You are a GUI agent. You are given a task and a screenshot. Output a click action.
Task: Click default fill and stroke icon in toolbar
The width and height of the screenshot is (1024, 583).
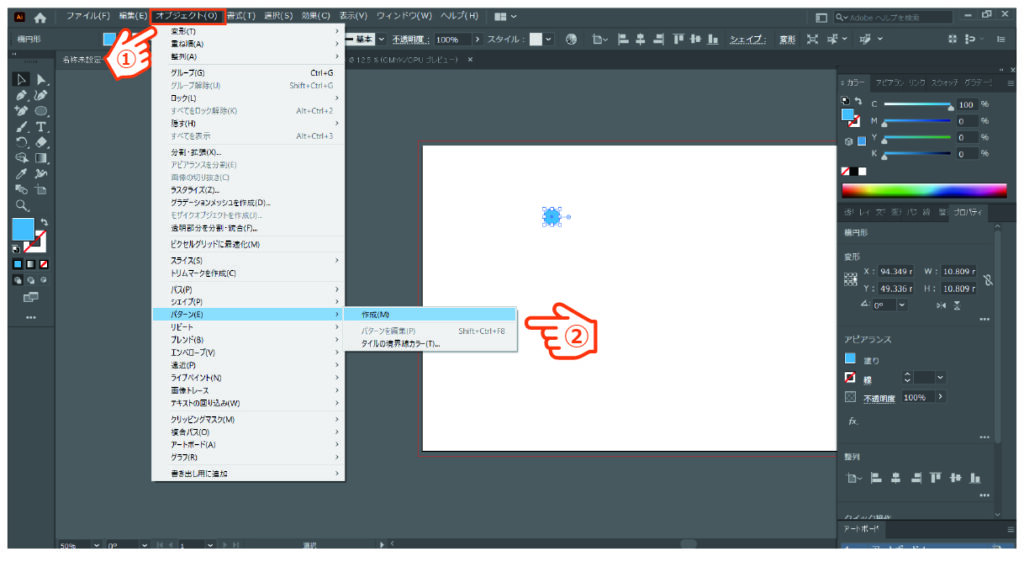tap(16, 249)
